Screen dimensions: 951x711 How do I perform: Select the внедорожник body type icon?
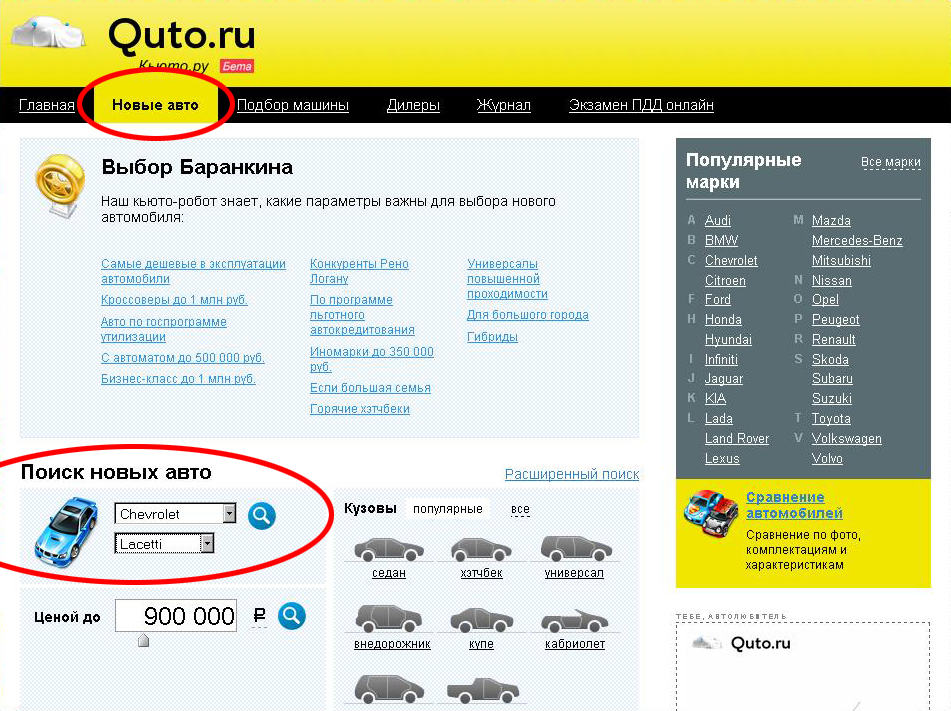[389, 618]
